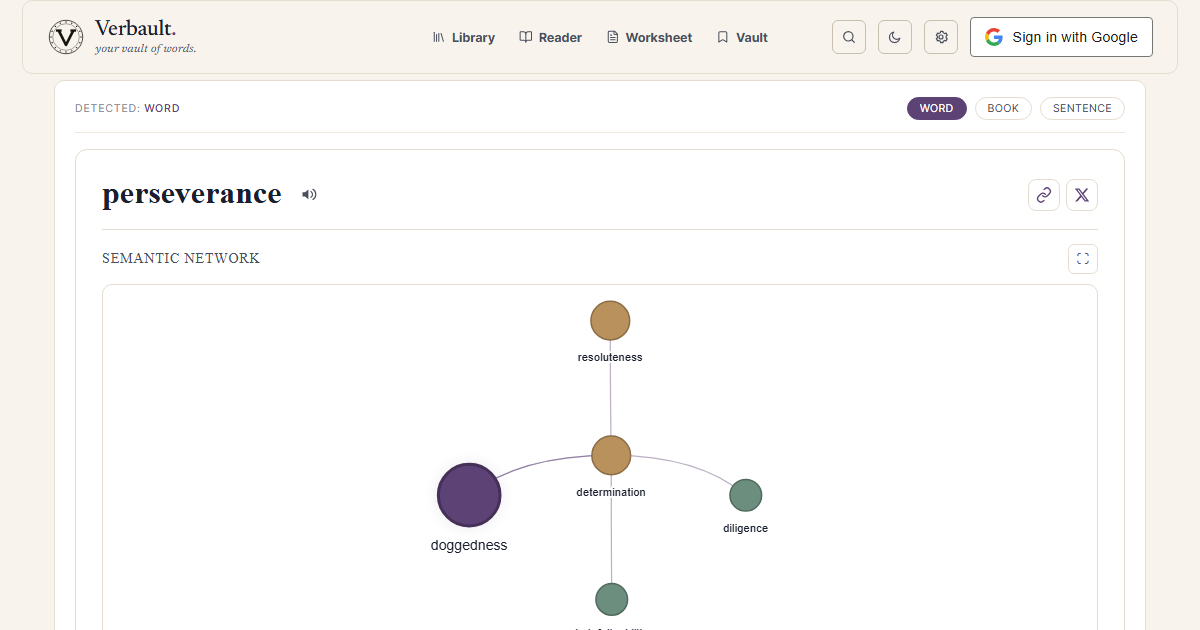1200x630 pixels.
Task: Toggle dark mode moon icon
Action: click(895, 37)
